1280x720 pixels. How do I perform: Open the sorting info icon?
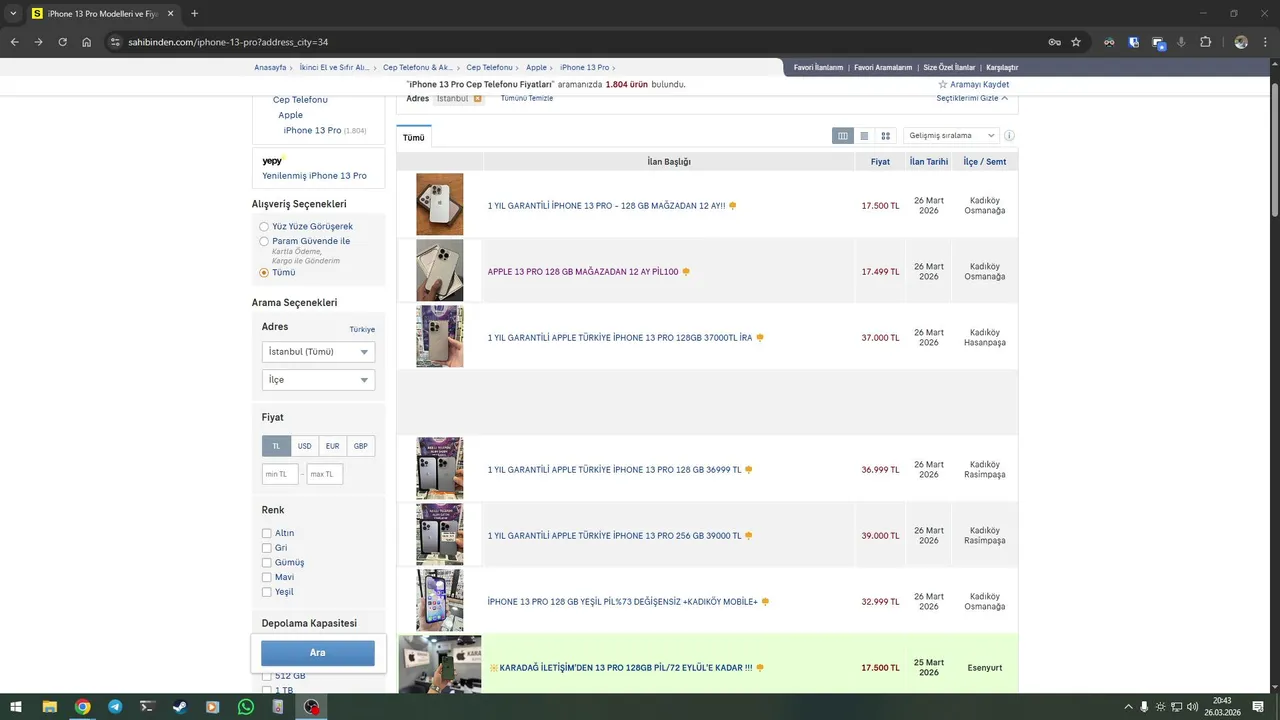[1009, 136]
